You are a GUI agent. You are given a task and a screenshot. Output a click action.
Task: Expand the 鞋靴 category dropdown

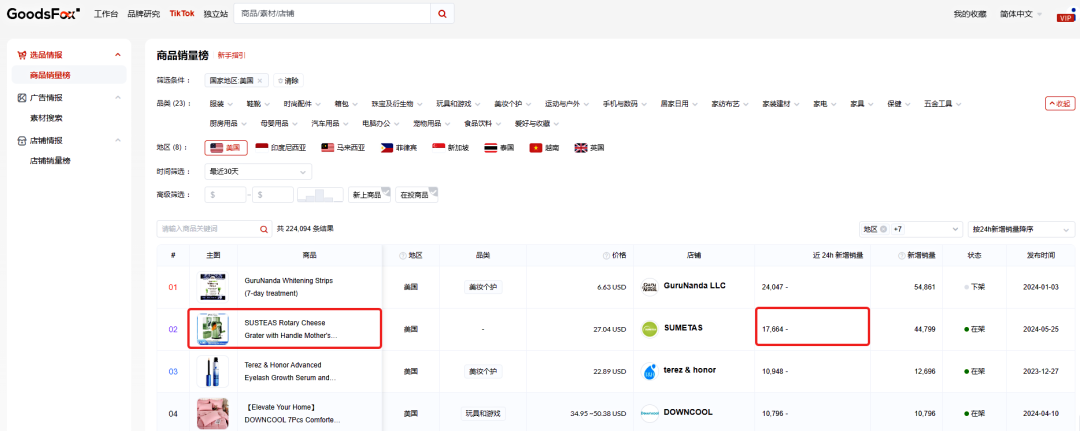(x=258, y=104)
